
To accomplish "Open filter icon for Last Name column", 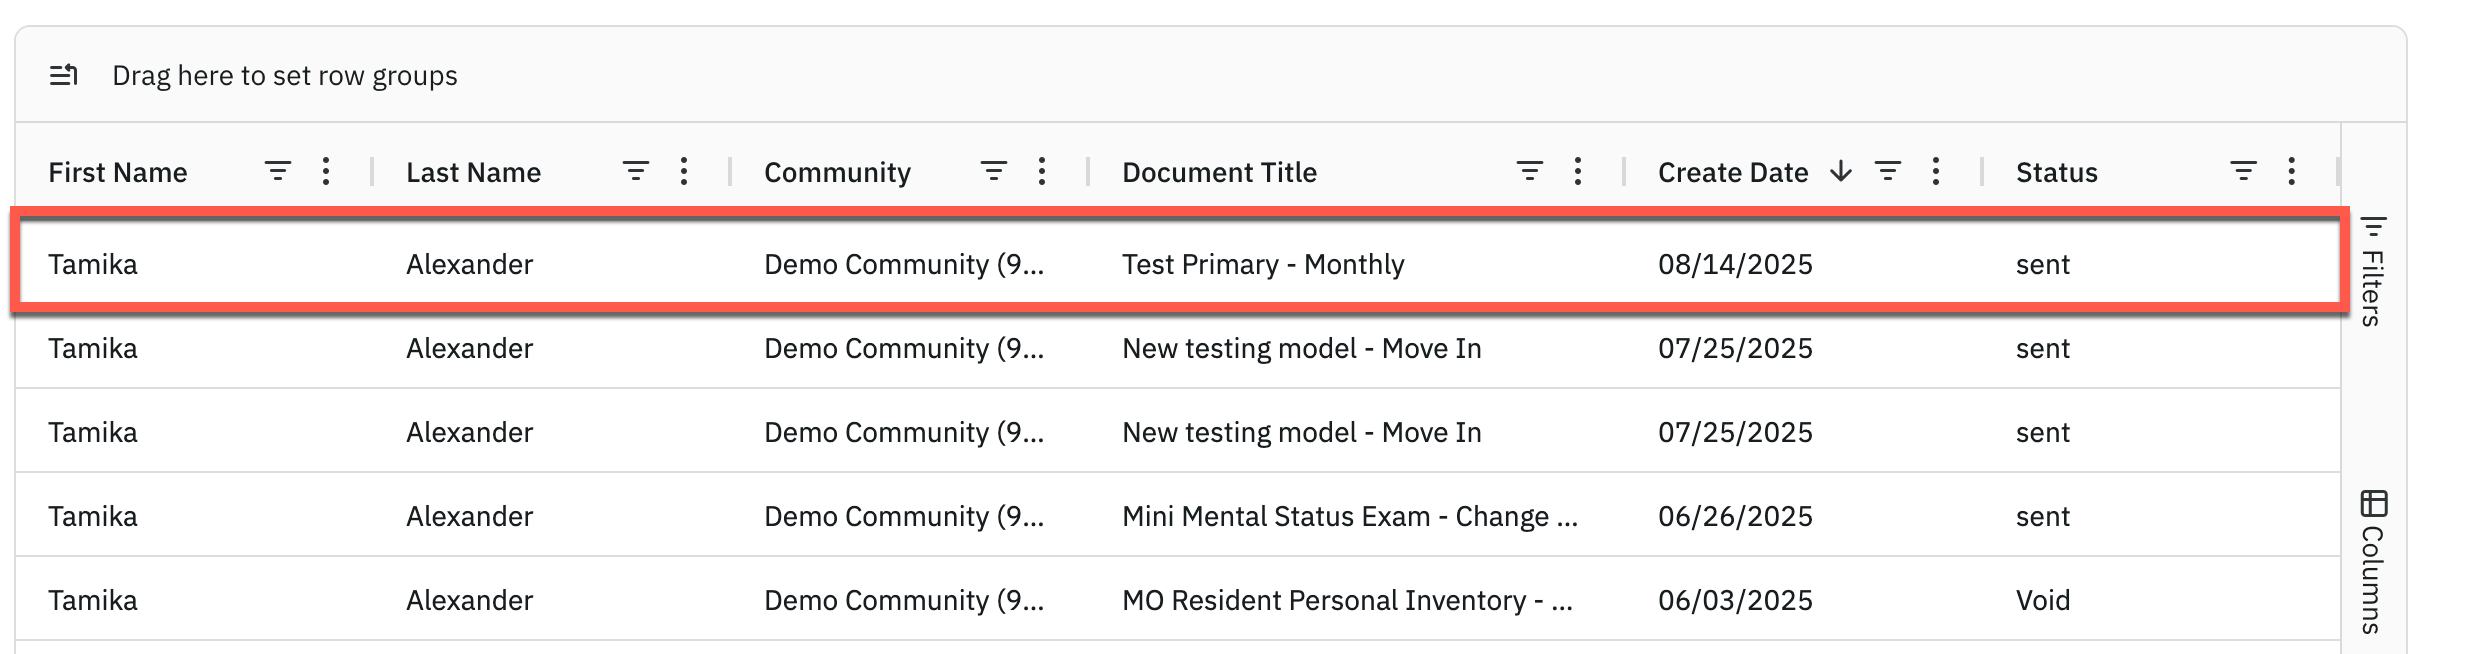I will pos(635,172).
